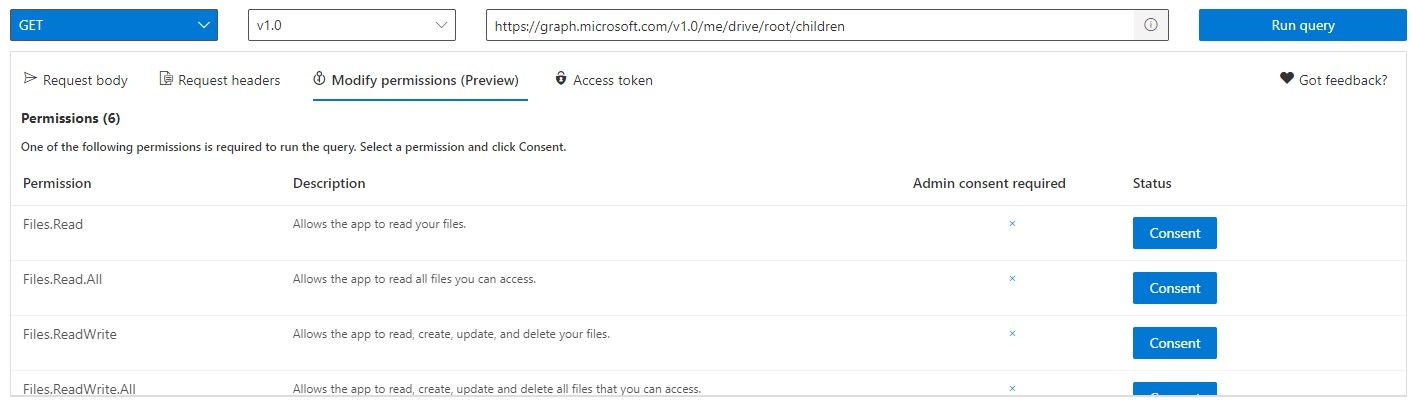Select the Access token tab

(612, 80)
